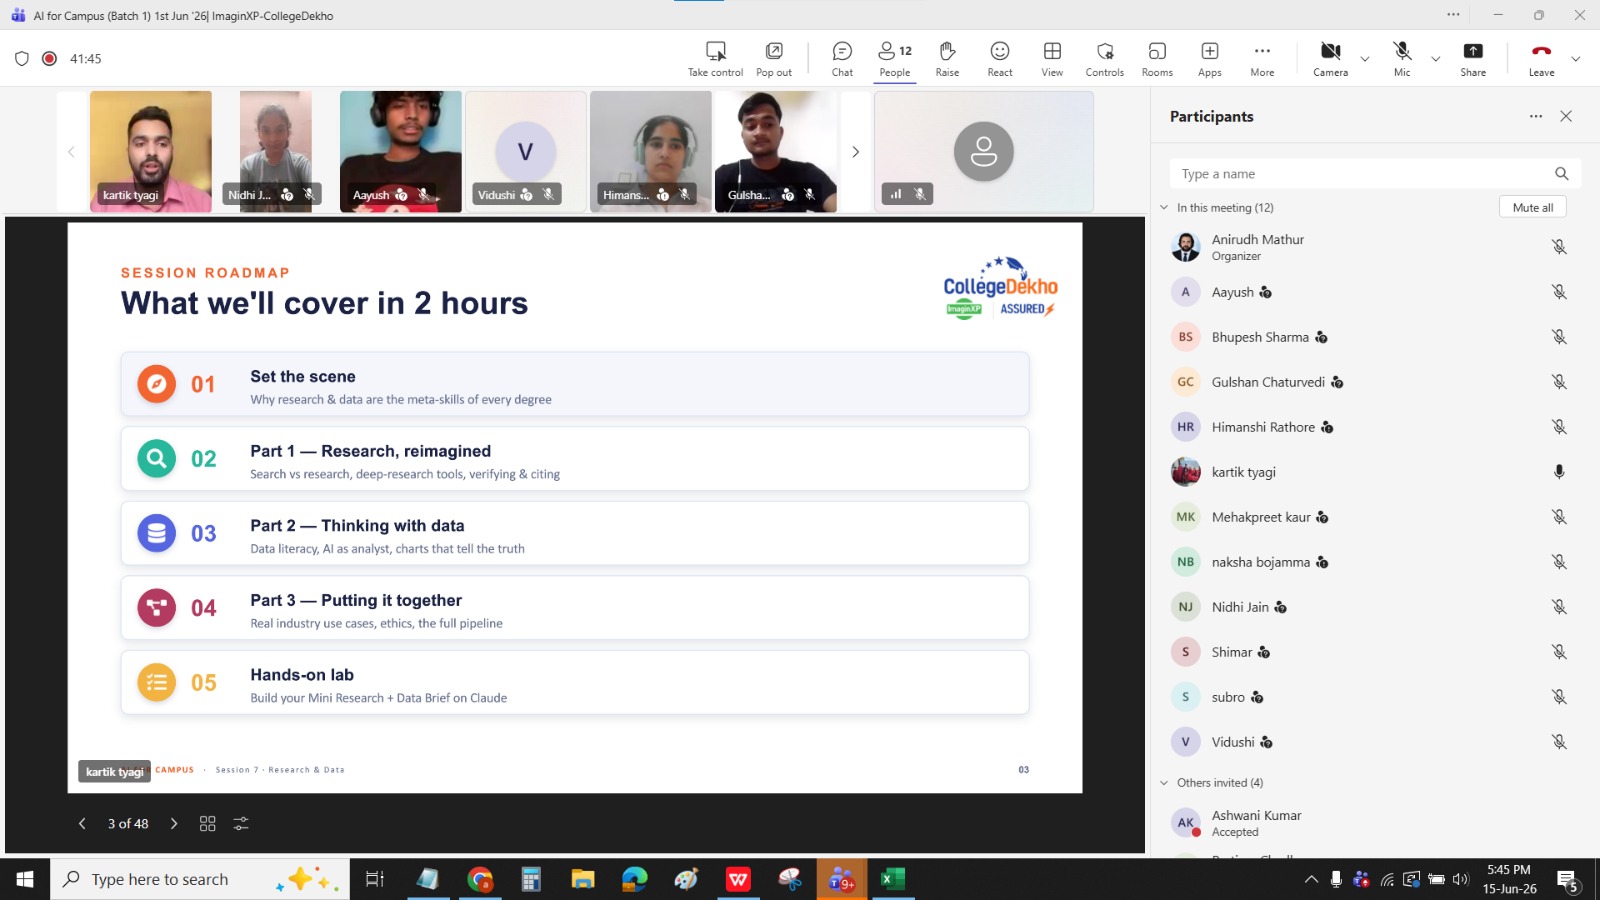The width and height of the screenshot is (1600, 900).
Task: Open the Chat panel
Action: [842, 59]
